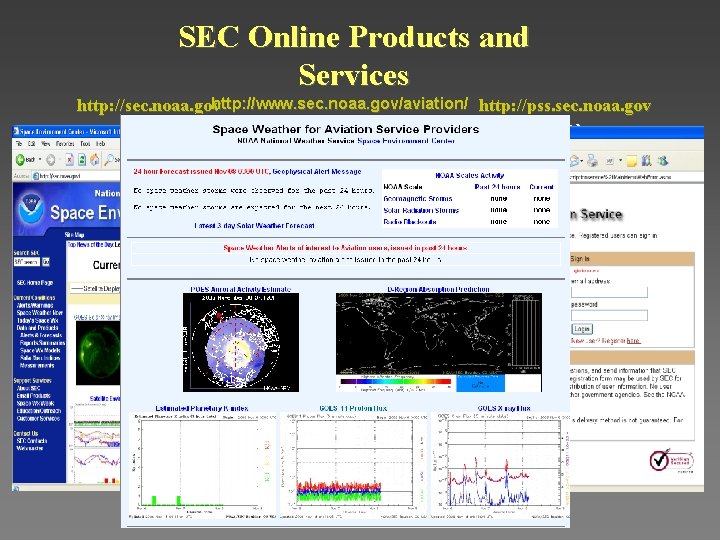Click the yellow note icon in right toolbar

click(632, 161)
